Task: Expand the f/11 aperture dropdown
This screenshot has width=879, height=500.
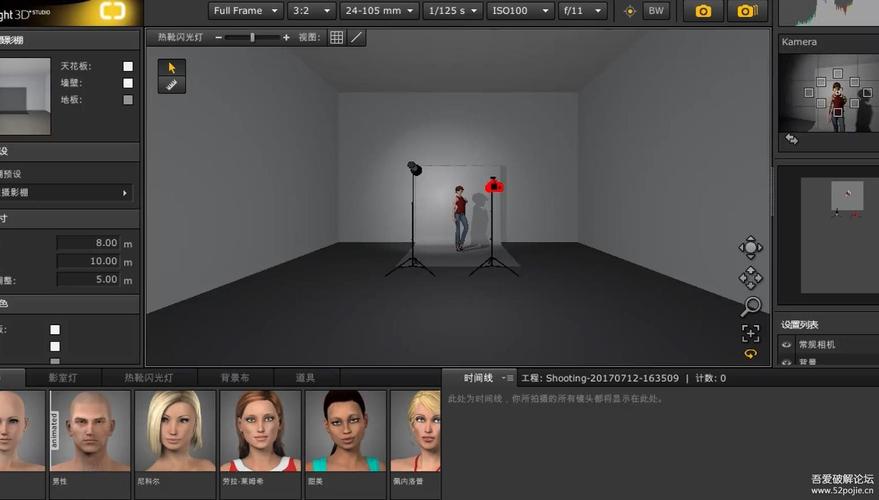Action: pos(583,11)
